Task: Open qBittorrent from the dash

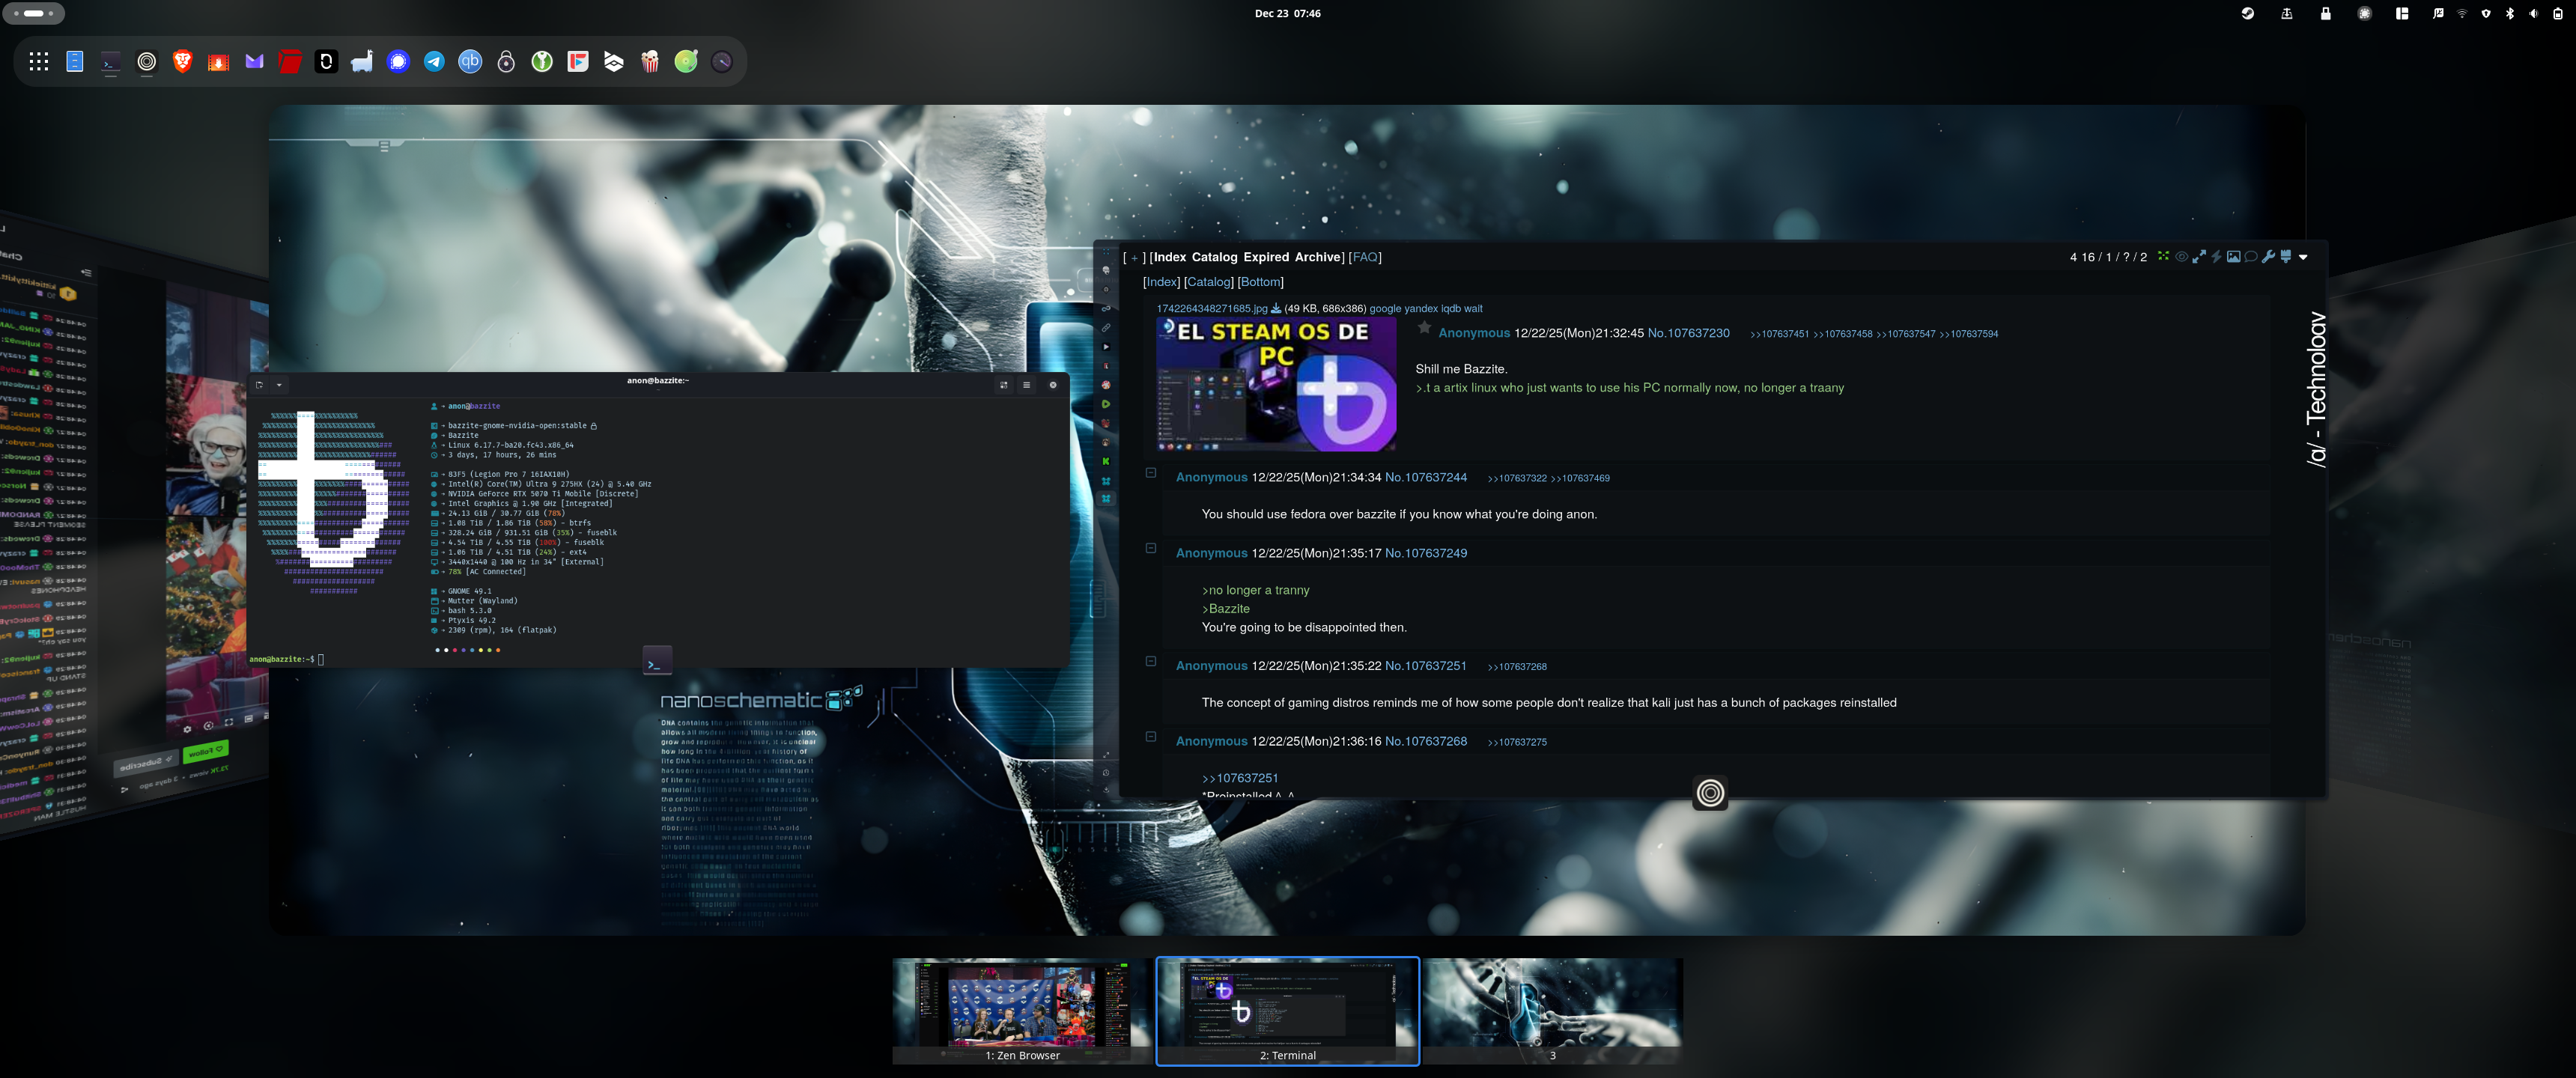Action: (470, 62)
